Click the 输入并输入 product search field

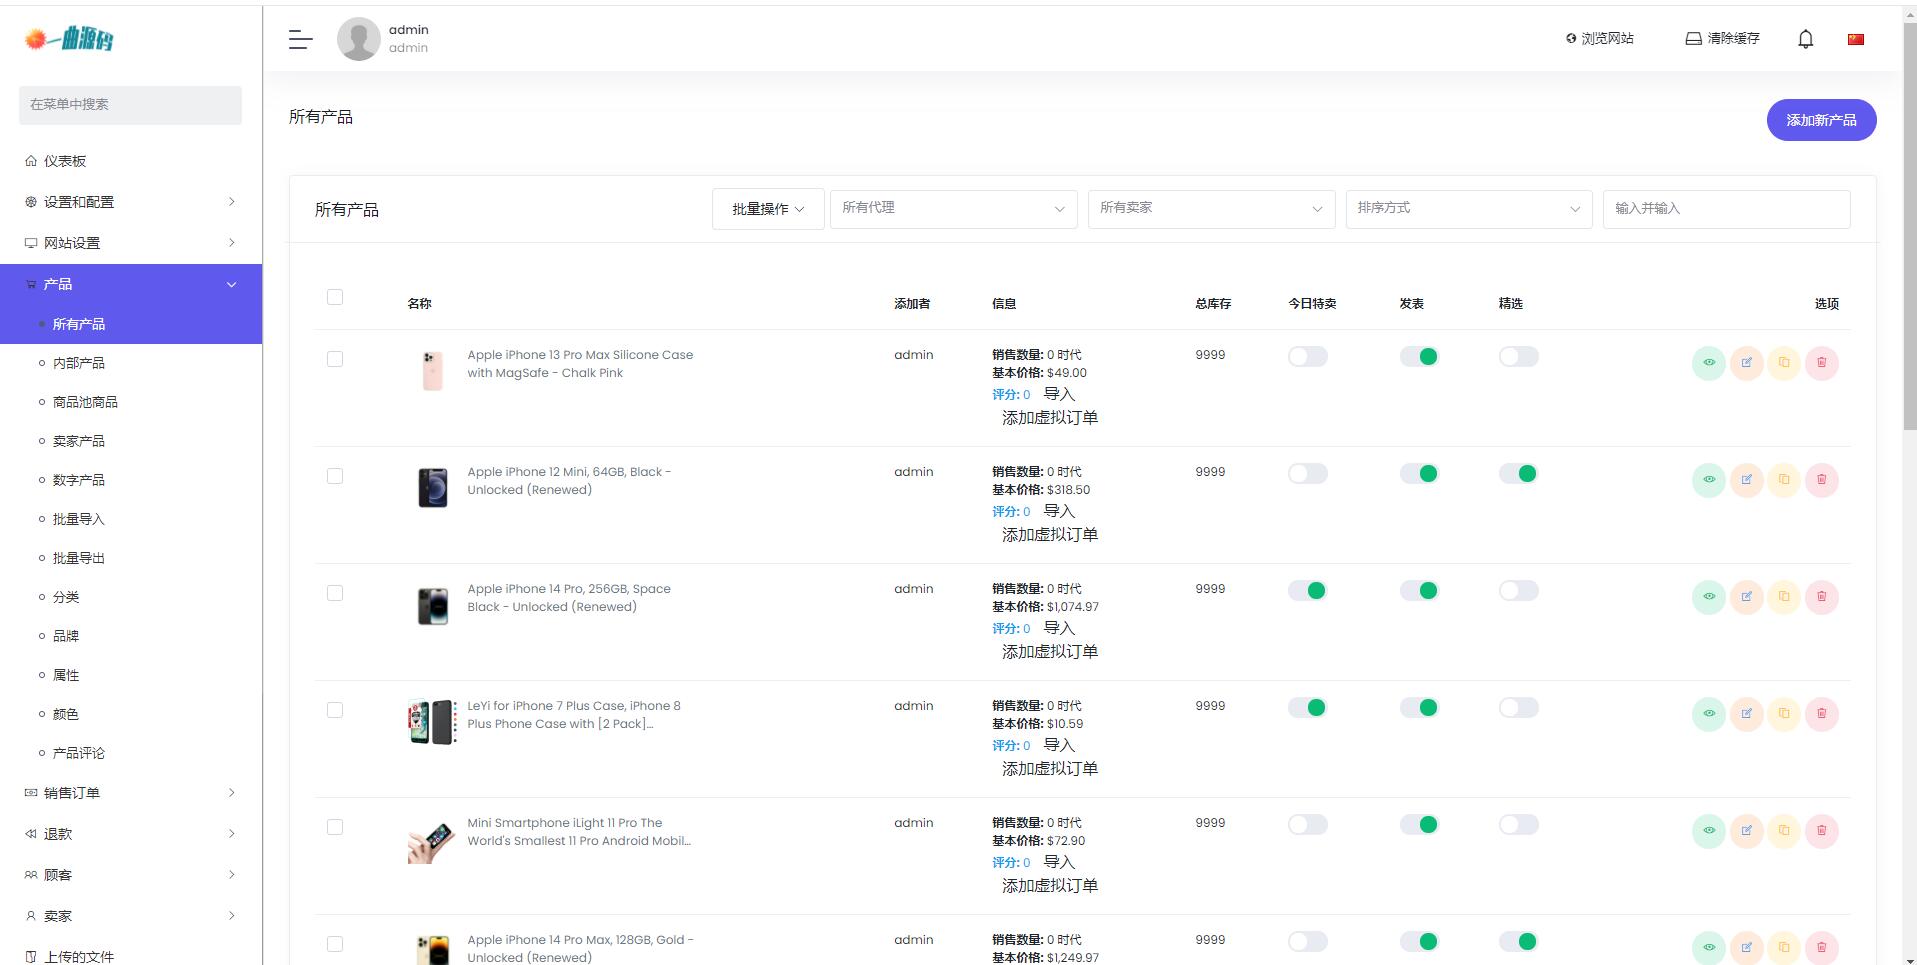[x=1726, y=208]
